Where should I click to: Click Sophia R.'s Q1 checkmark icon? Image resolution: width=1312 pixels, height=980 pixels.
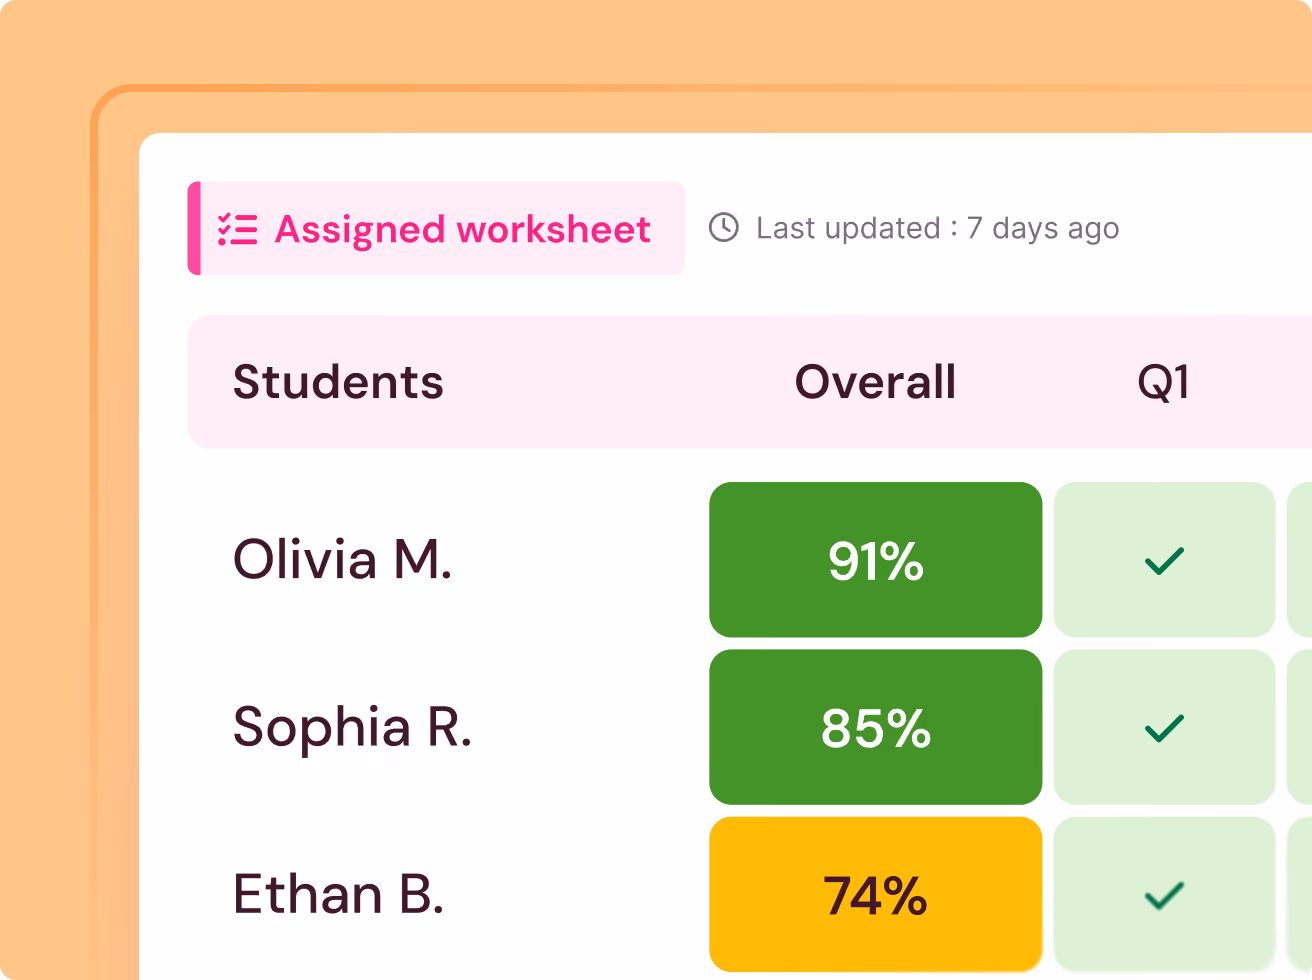tap(1164, 728)
